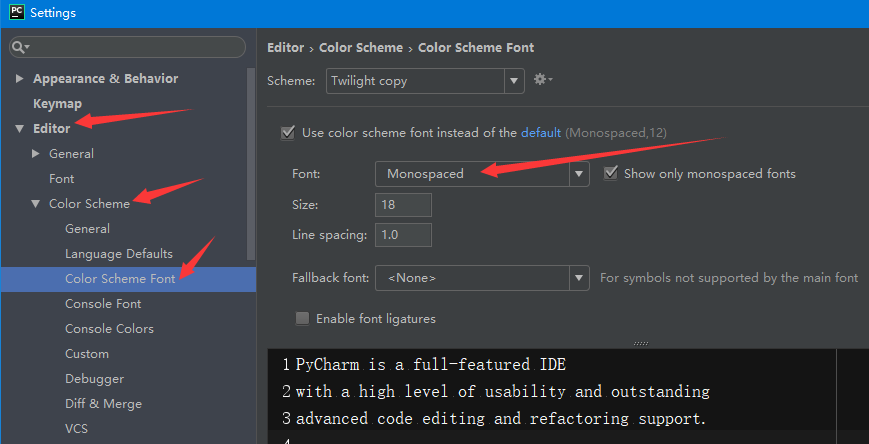Image resolution: width=869 pixels, height=444 pixels.
Task: Click the Fallback font dropdown arrow
Action: point(579,278)
